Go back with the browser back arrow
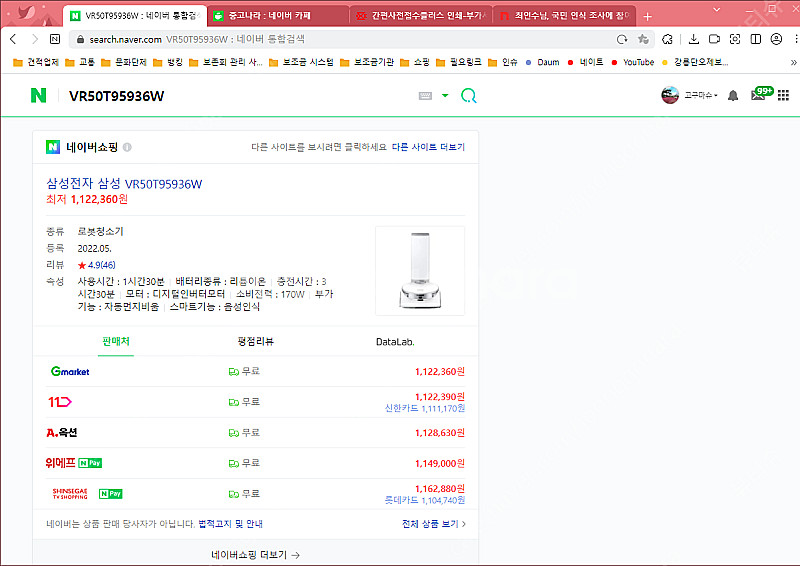The width and height of the screenshot is (800, 566). tap(13, 39)
